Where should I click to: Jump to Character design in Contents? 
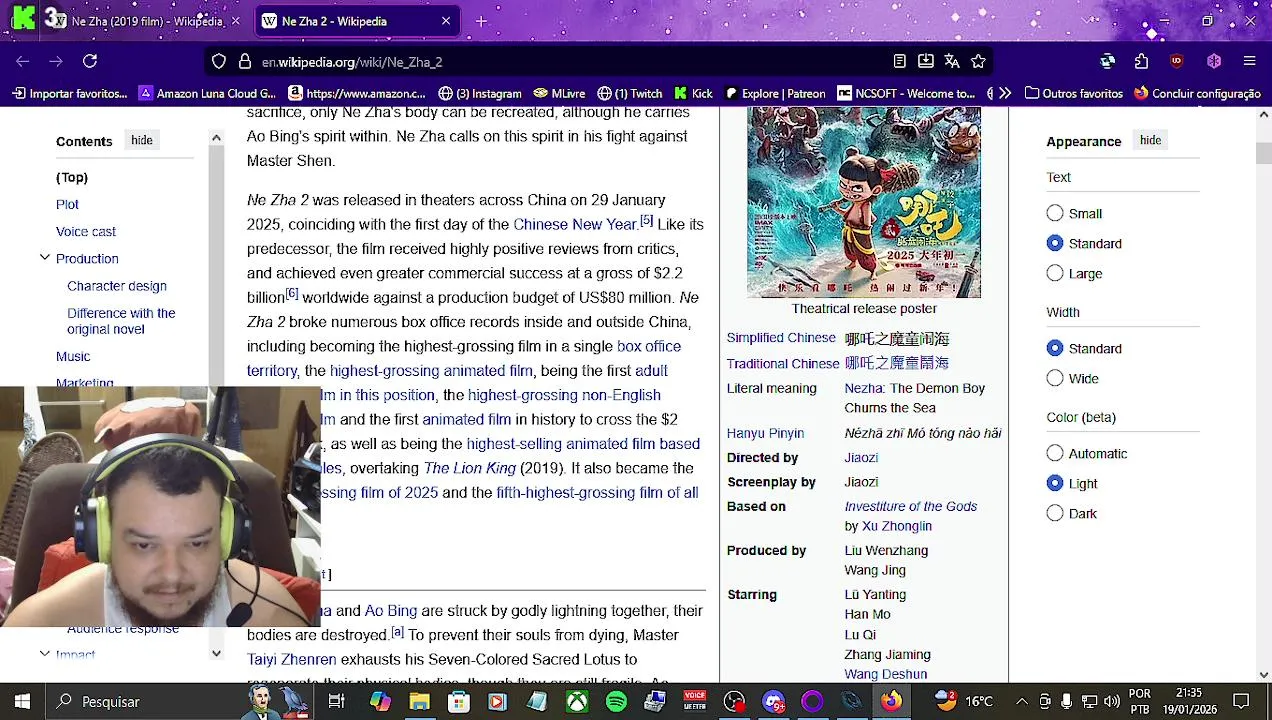click(x=117, y=286)
